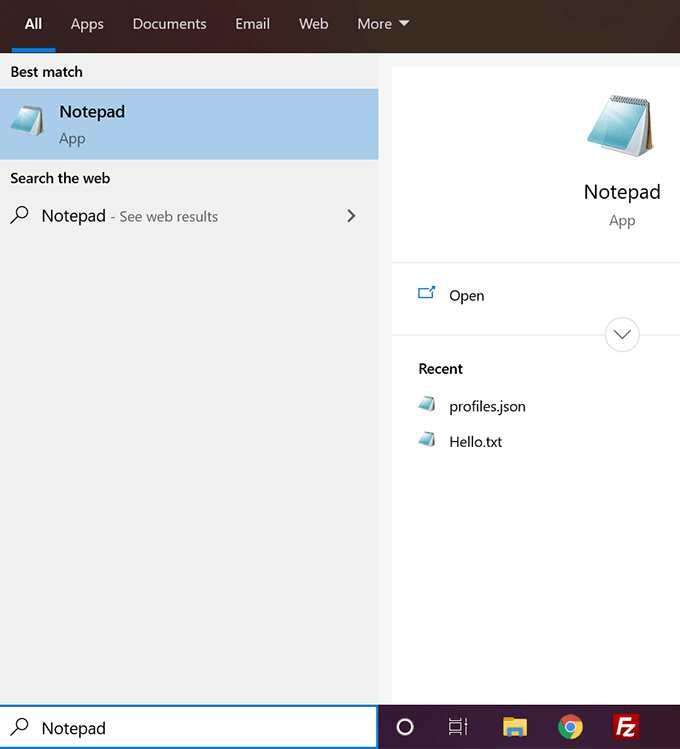Click the magnifier icon beside web result

pos(20,215)
